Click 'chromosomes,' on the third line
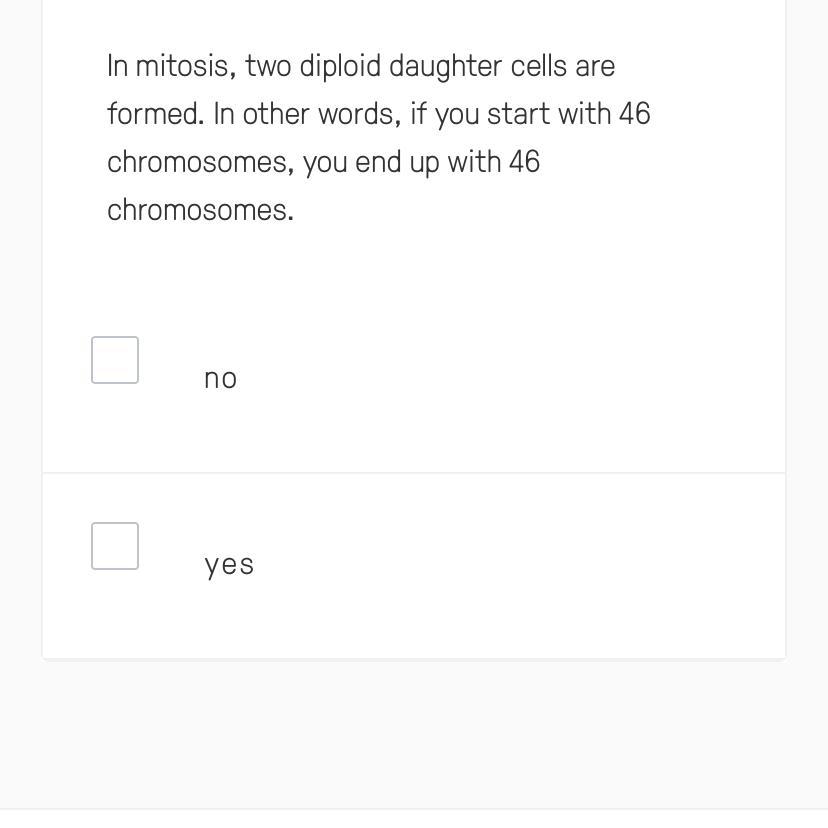The width and height of the screenshot is (828, 828). pos(200,163)
